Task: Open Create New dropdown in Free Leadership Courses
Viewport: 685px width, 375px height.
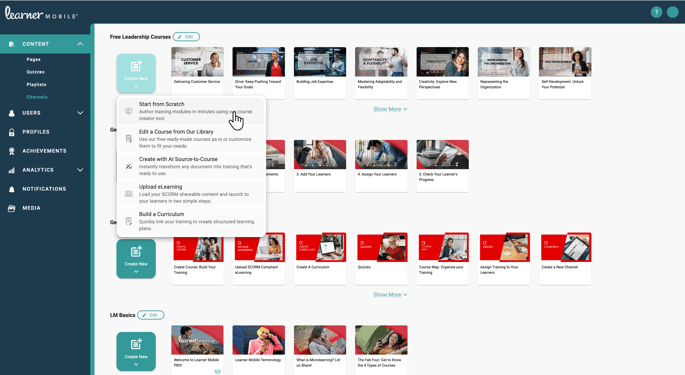Action: coord(136,73)
